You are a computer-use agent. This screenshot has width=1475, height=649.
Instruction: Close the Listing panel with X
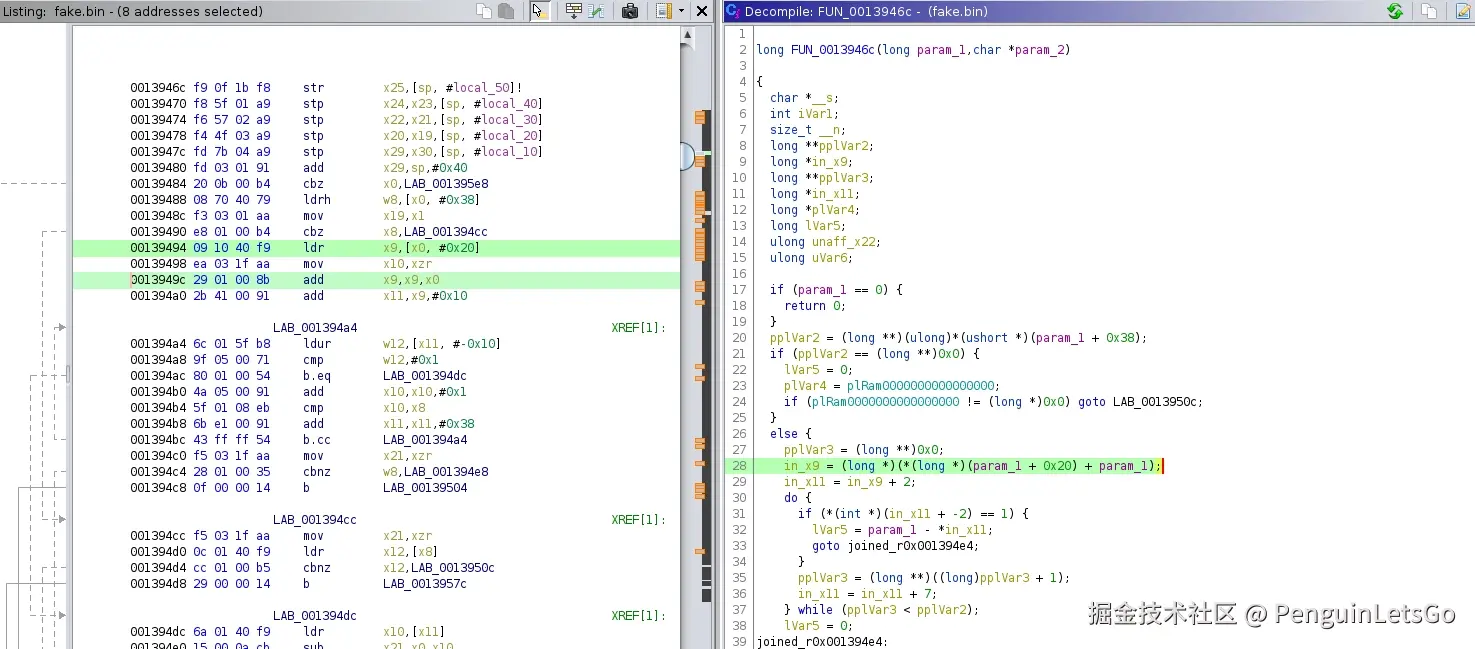point(703,11)
